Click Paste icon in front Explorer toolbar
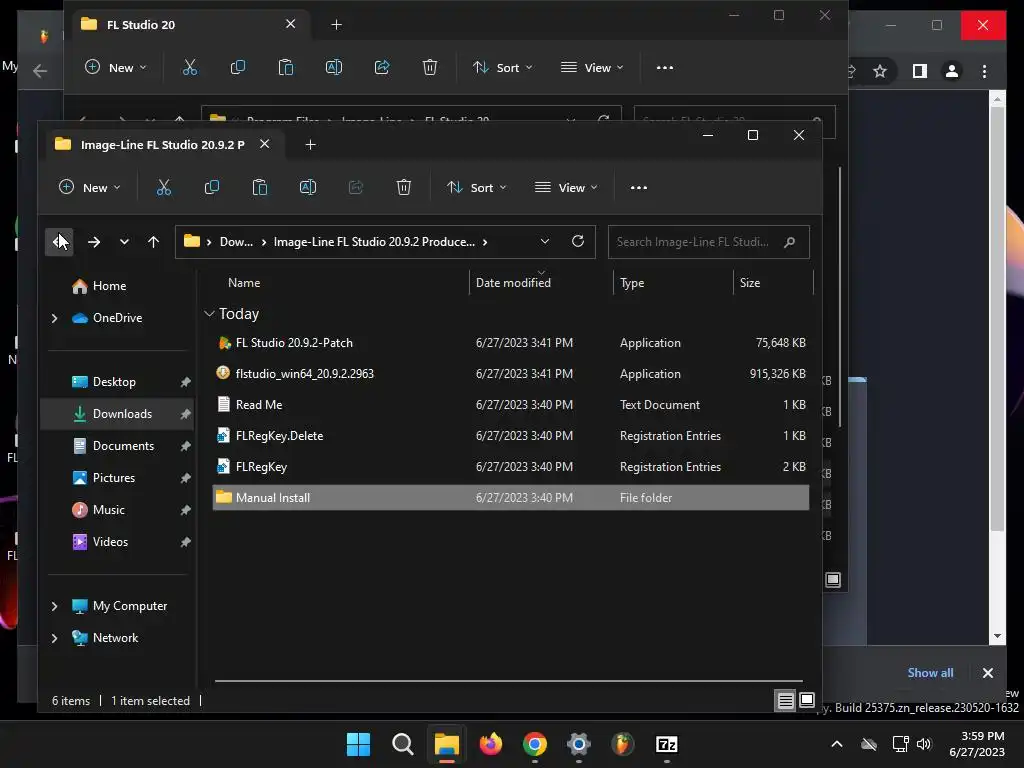The image size is (1024, 768). click(260, 188)
